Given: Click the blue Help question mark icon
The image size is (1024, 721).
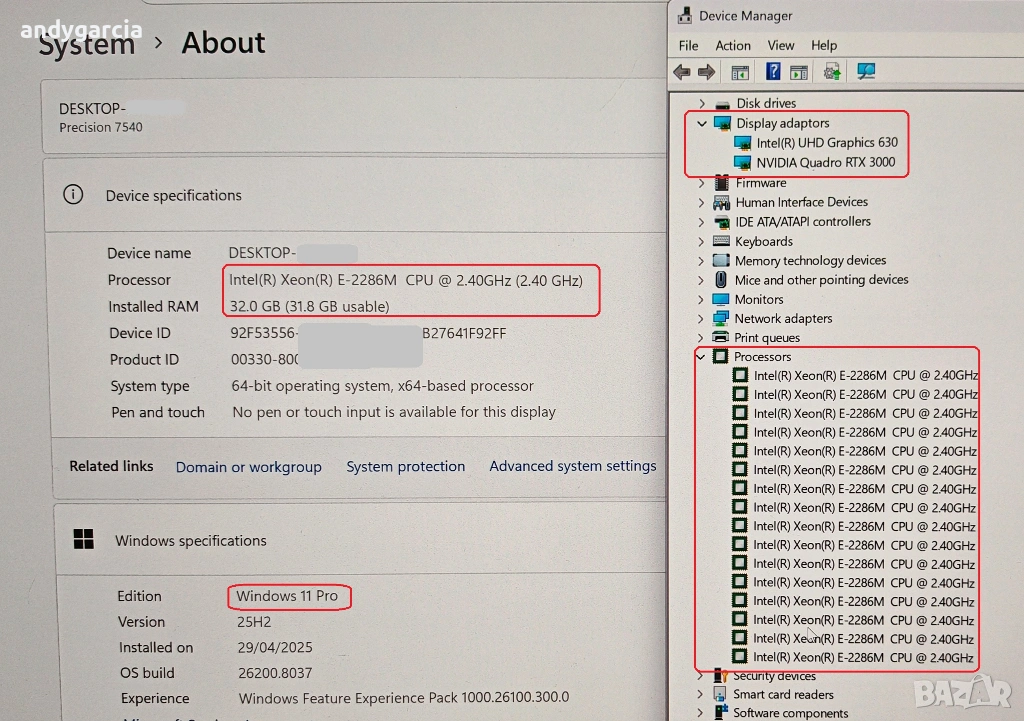Looking at the screenshot, I should [x=773, y=72].
